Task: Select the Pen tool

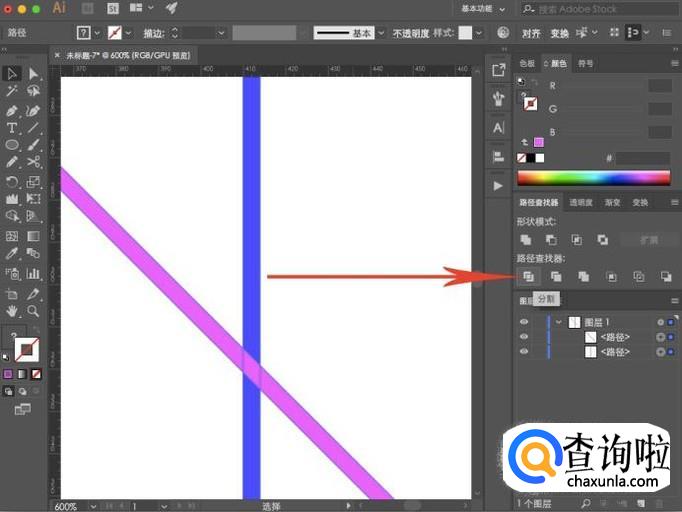Action: [x=12, y=110]
